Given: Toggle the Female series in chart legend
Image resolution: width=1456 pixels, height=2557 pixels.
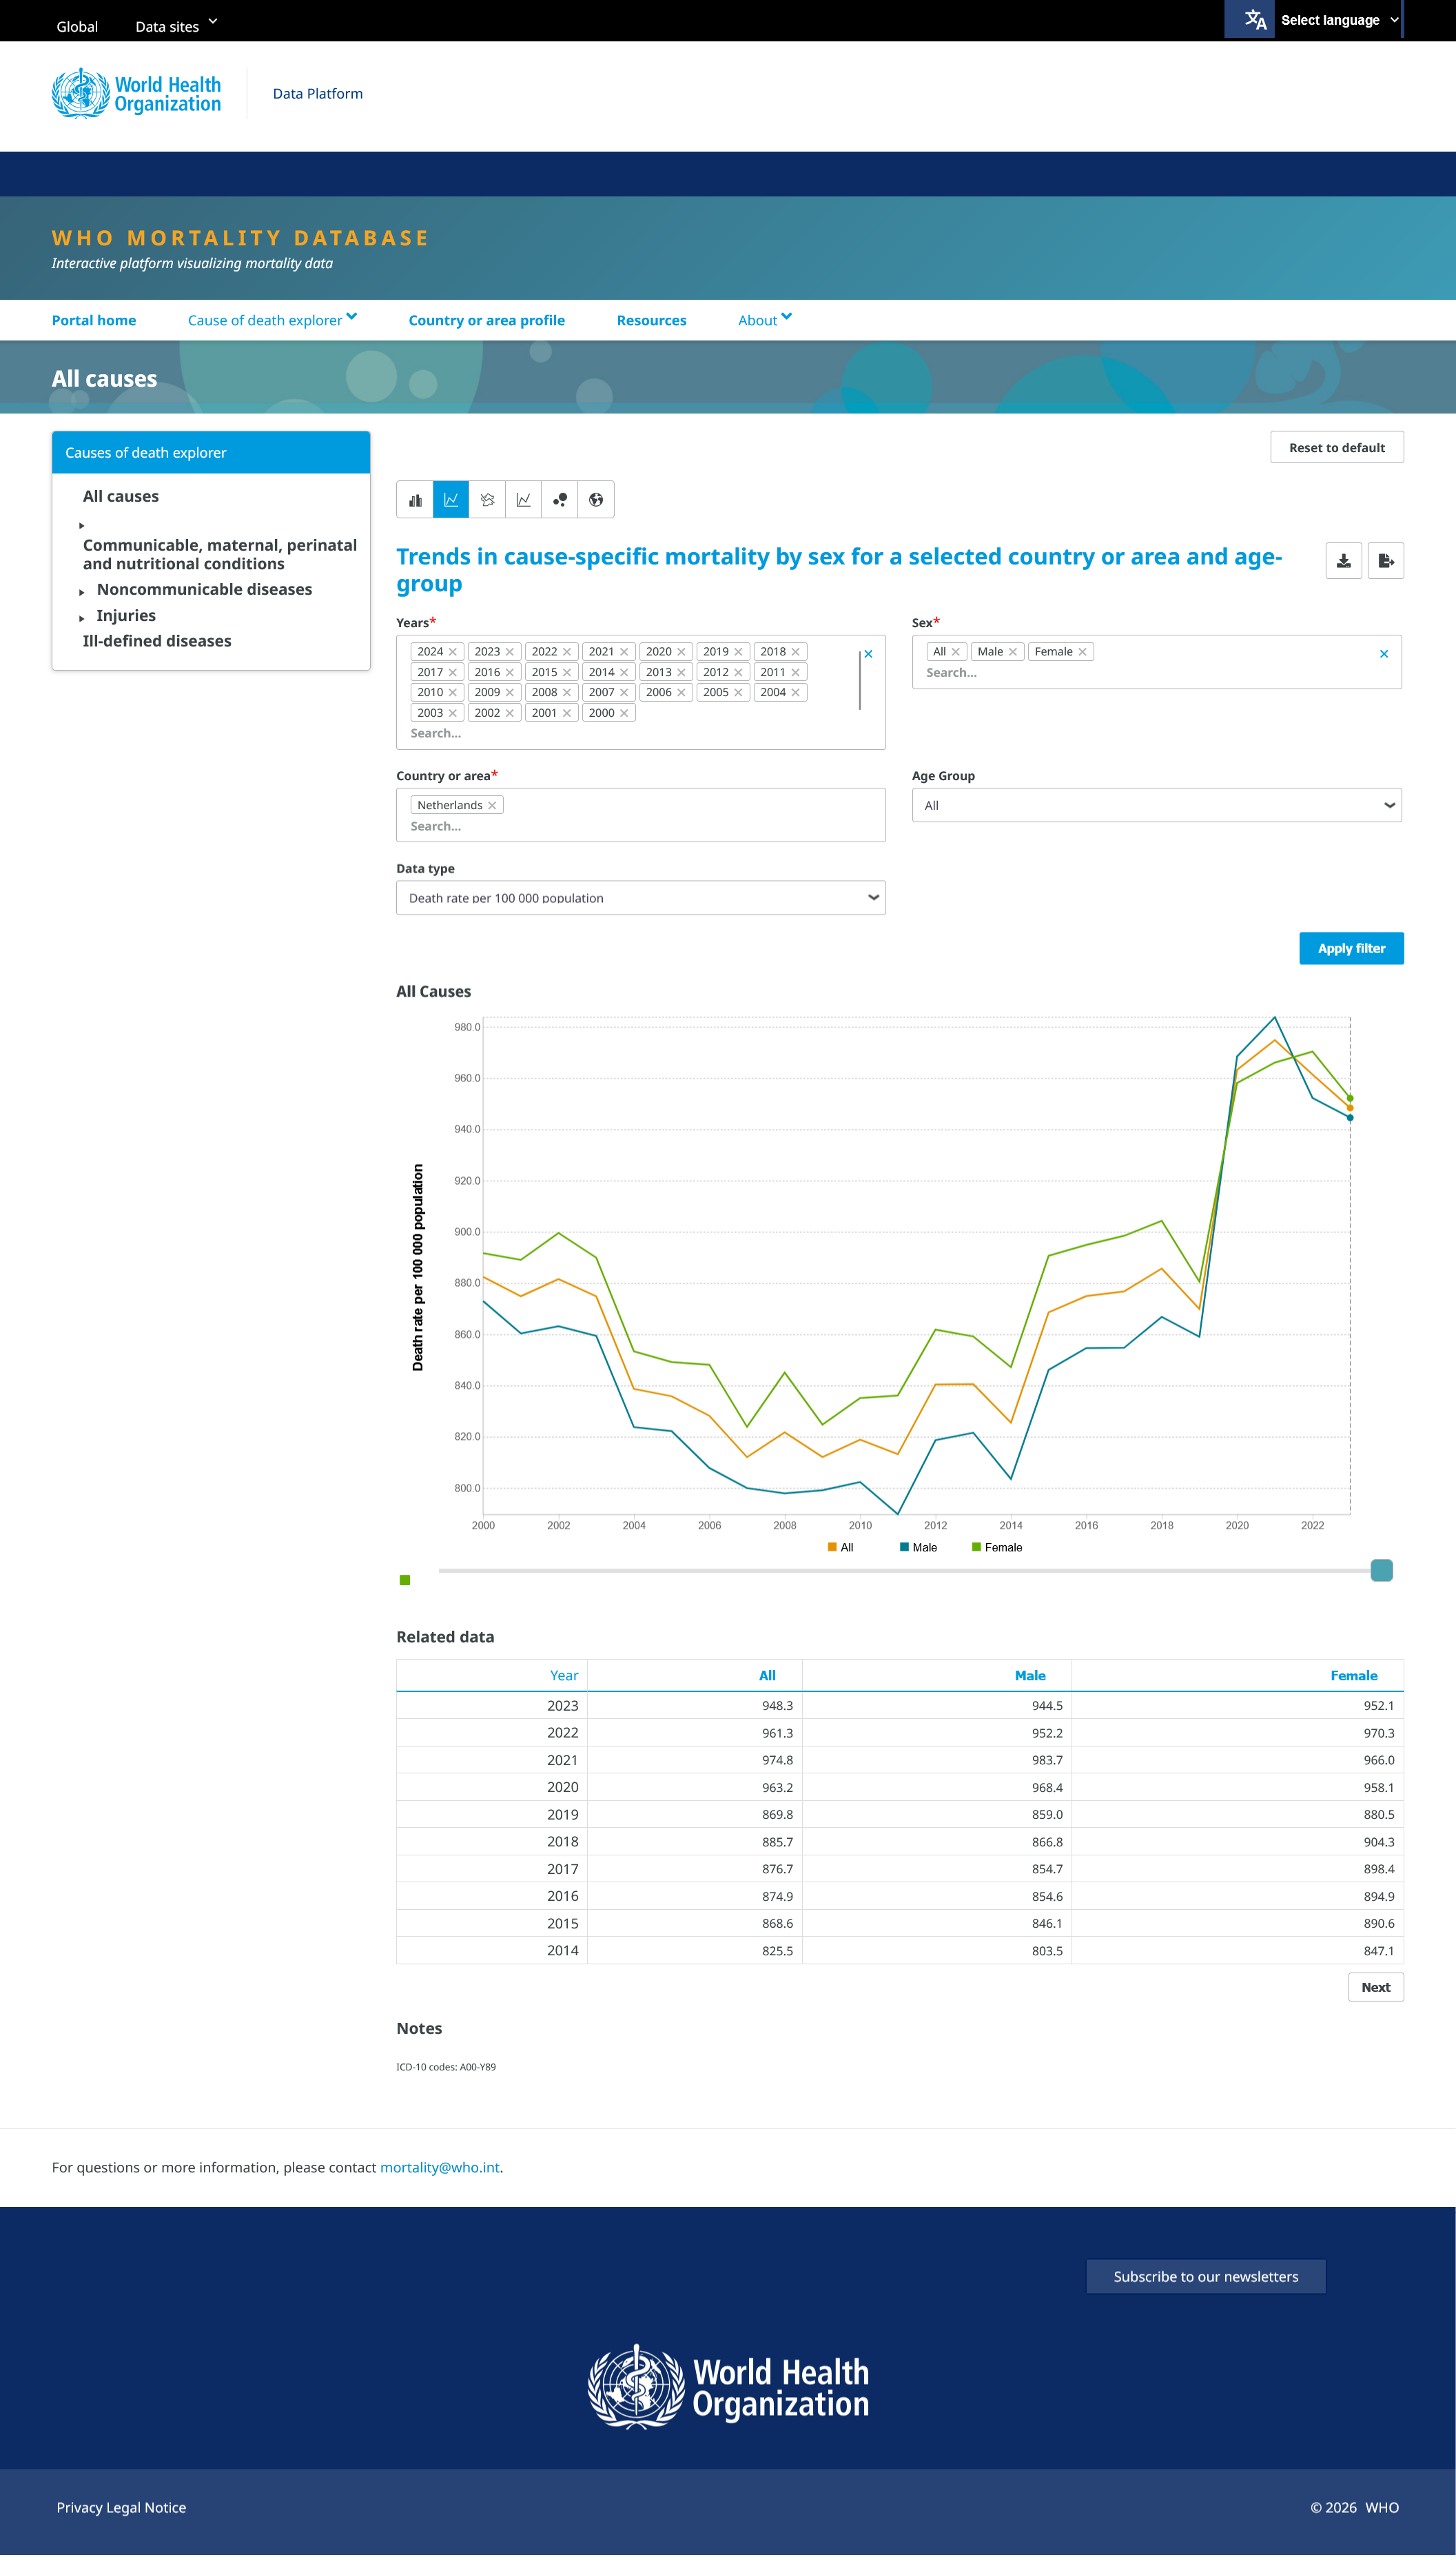Looking at the screenshot, I should tap(997, 1548).
